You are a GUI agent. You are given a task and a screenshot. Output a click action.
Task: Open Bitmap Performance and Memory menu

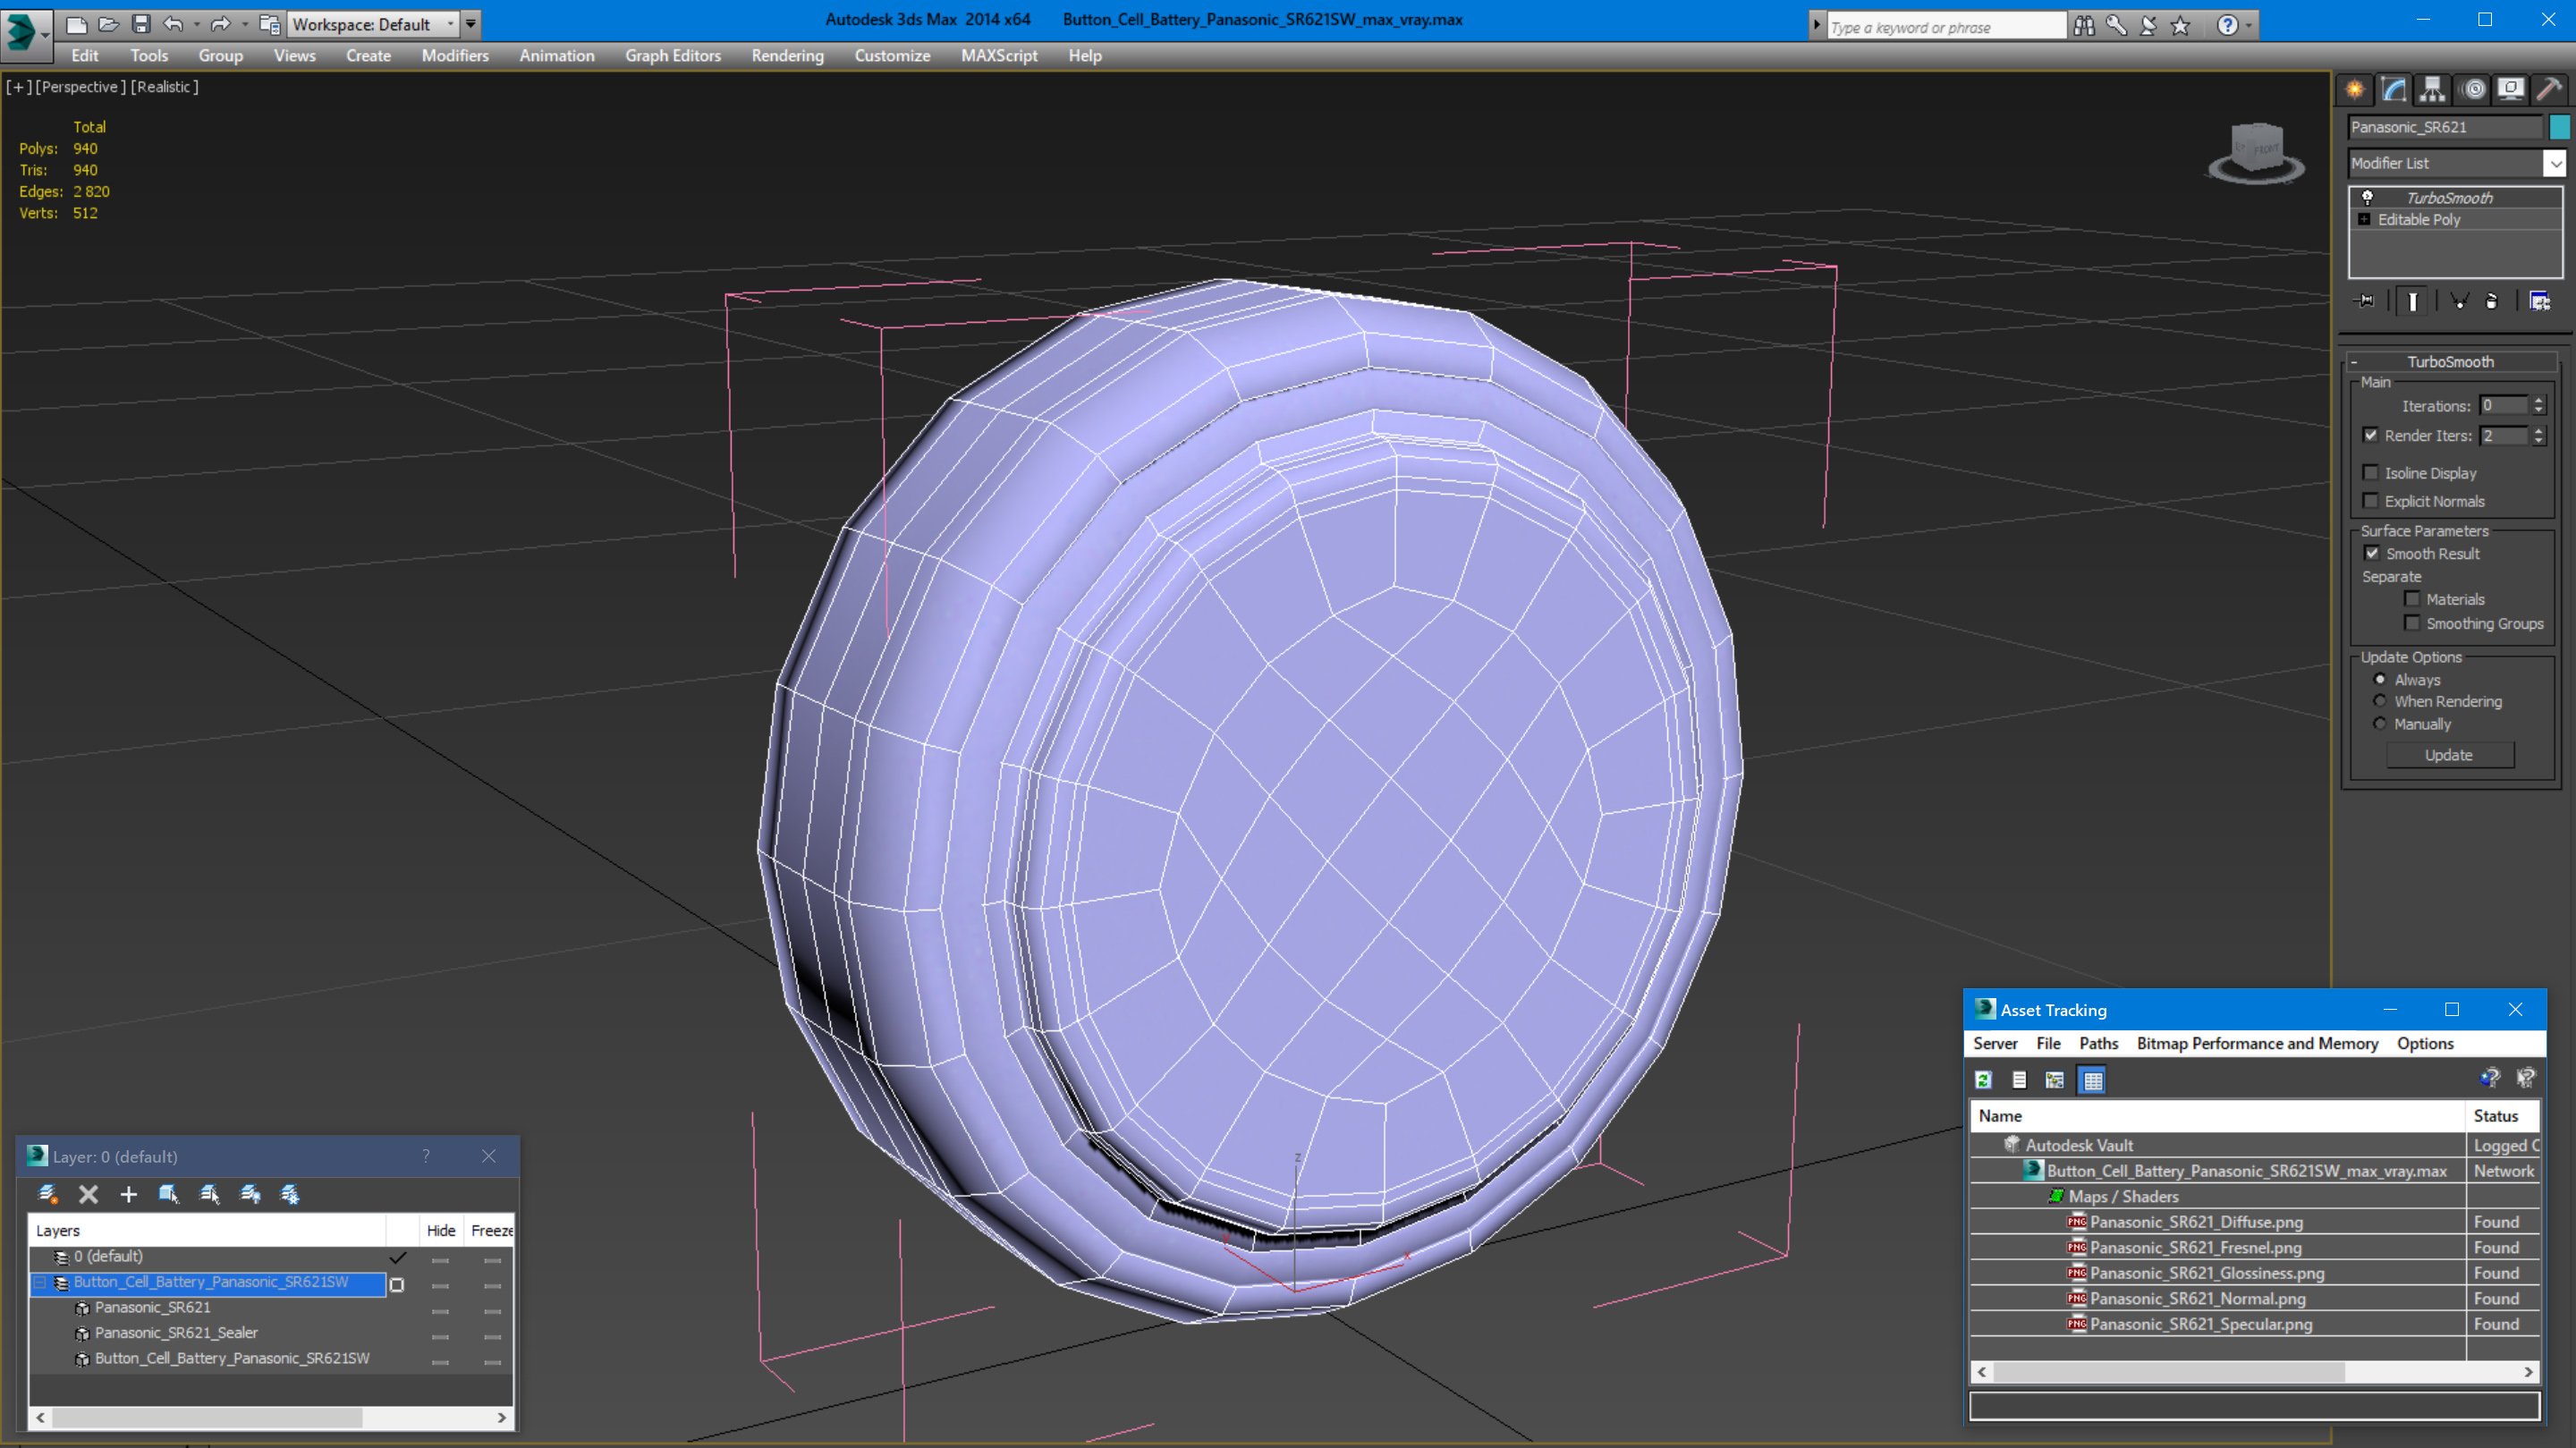(2257, 1043)
